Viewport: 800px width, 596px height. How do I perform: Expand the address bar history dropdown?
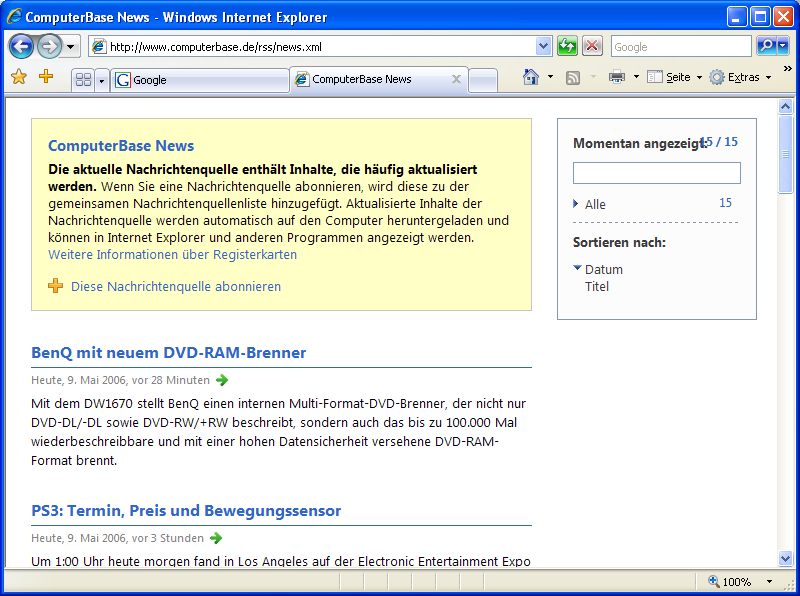(543, 47)
